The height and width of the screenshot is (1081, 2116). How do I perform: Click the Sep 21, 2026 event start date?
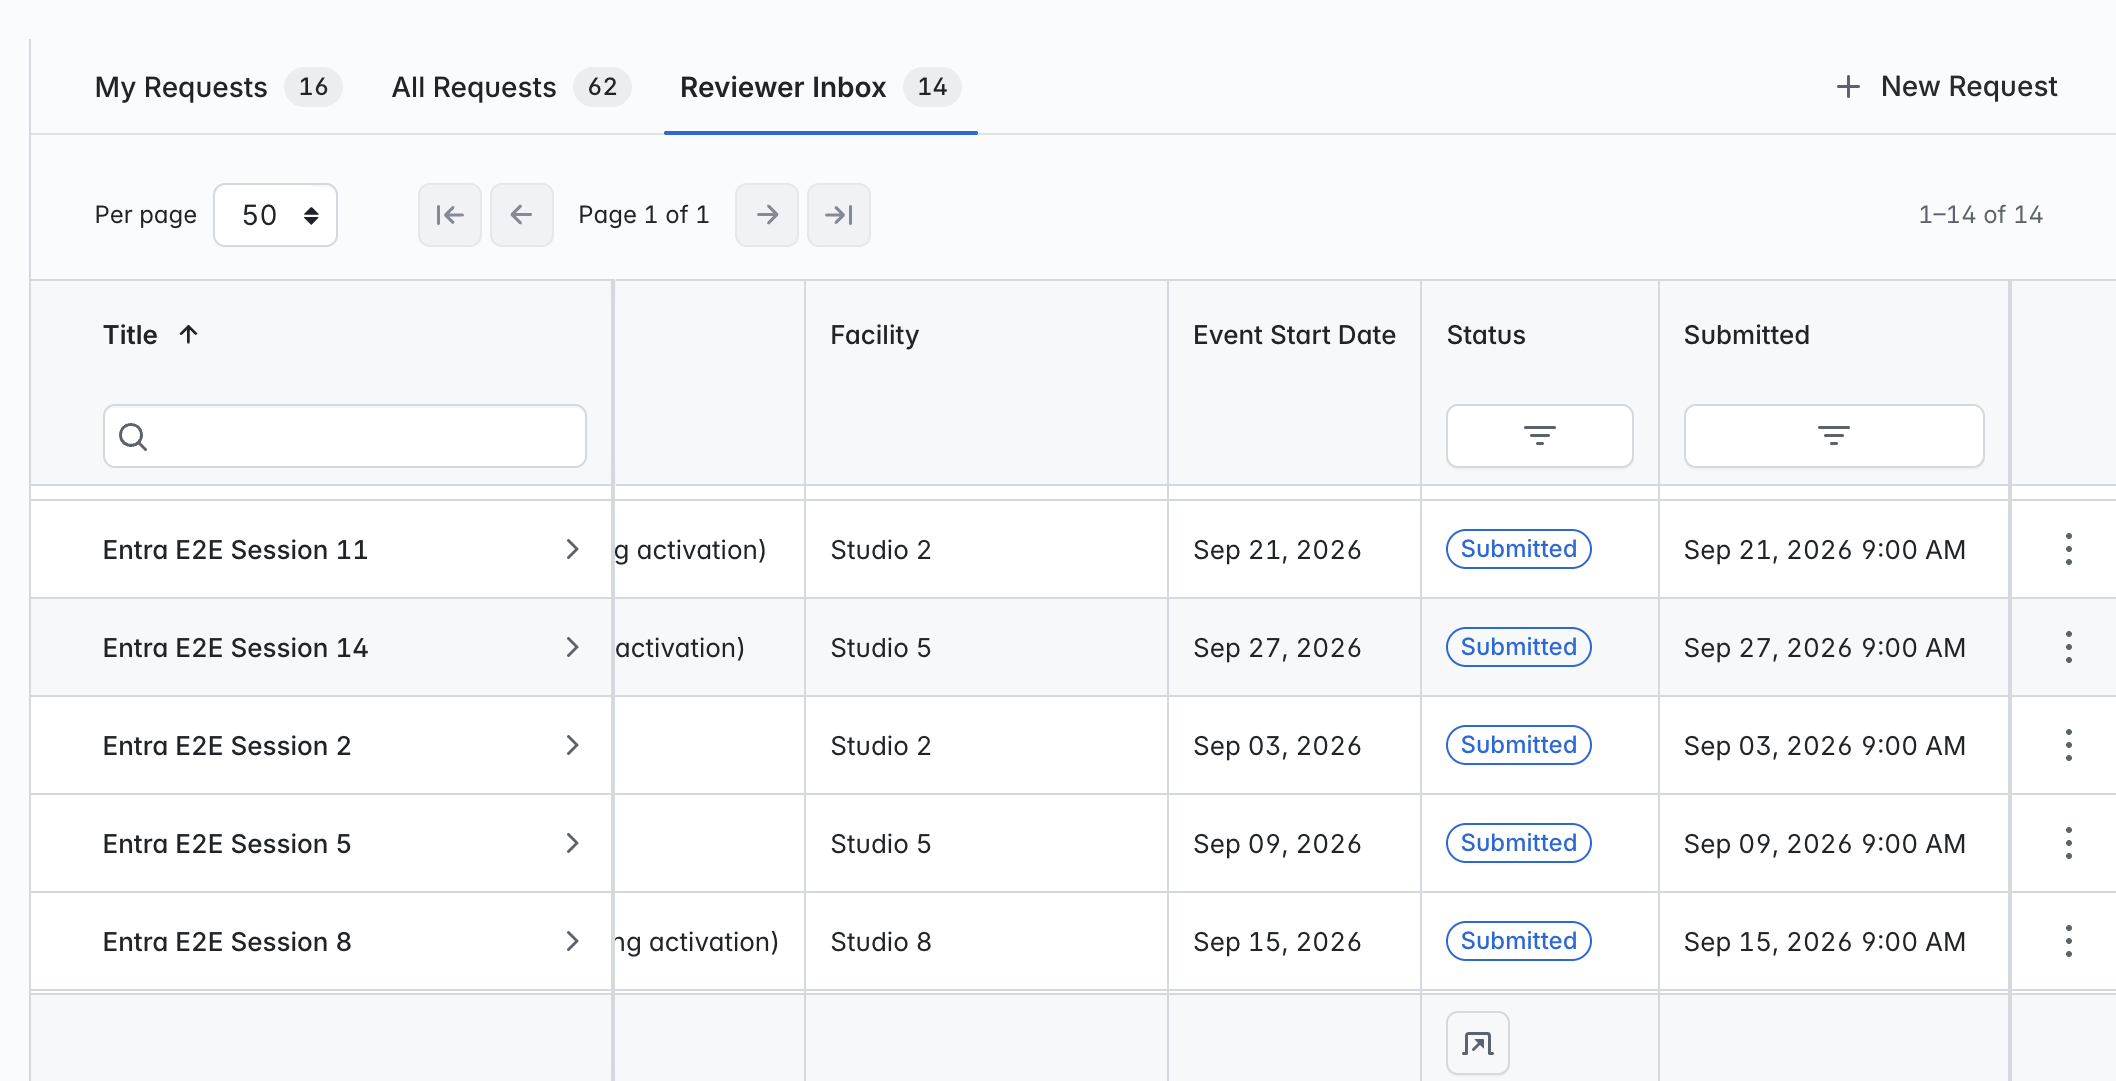tap(1277, 550)
